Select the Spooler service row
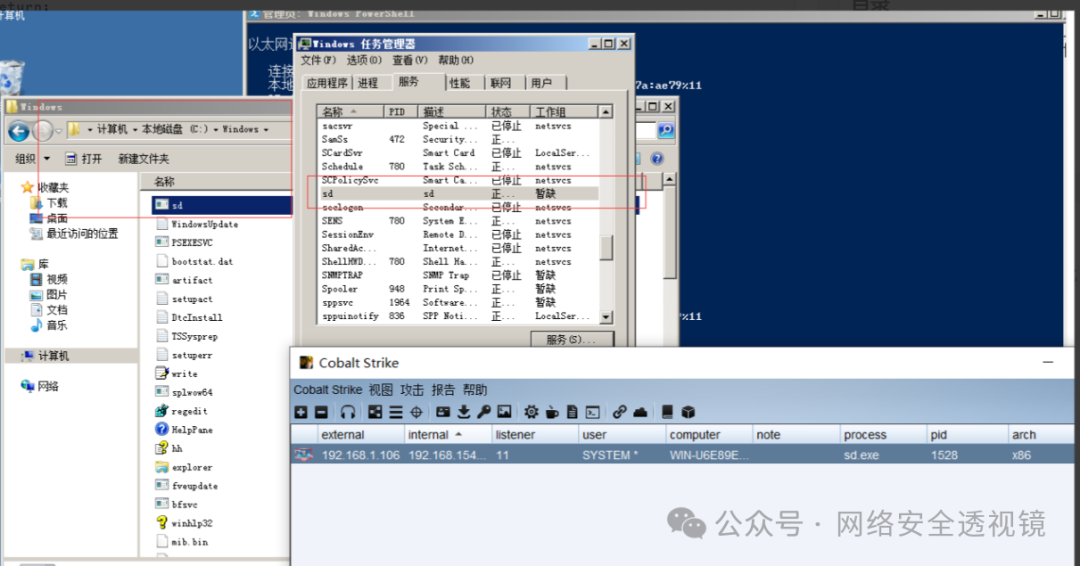Screen dimensions: 1080x566 (x=459, y=289)
